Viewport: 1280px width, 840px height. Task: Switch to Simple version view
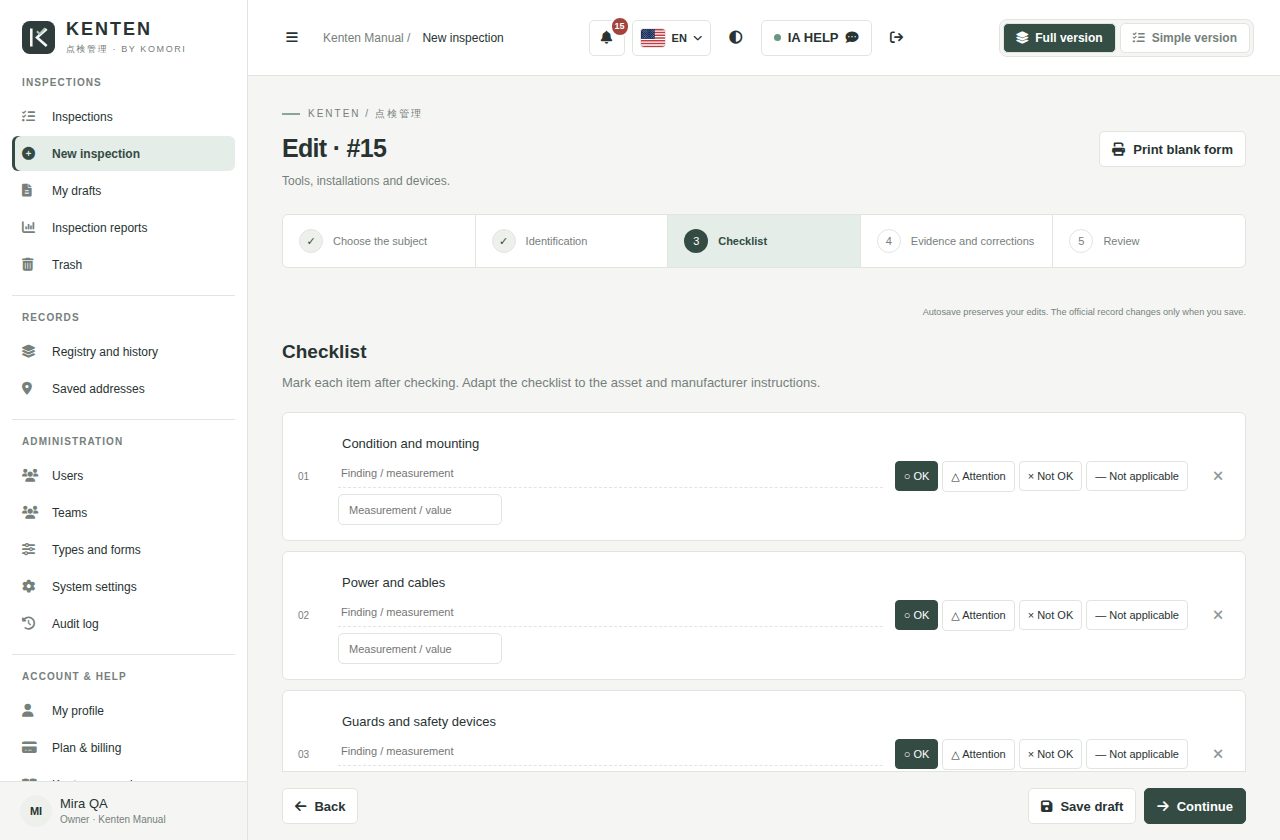tap(1184, 38)
